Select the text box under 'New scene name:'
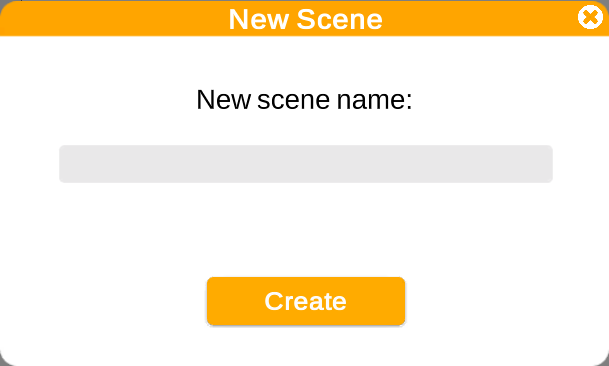The width and height of the screenshot is (609, 366). point(306,164)
